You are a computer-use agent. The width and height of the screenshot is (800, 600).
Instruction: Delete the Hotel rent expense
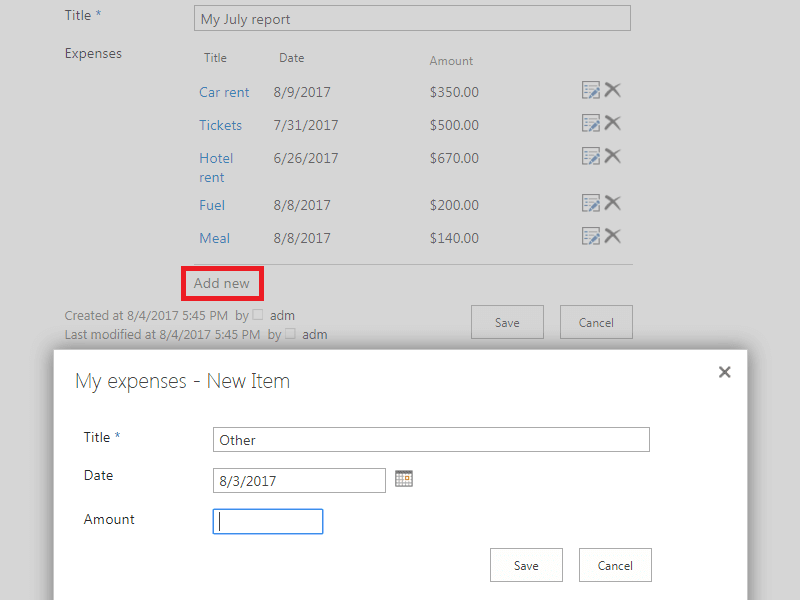[x=613, y=157]
